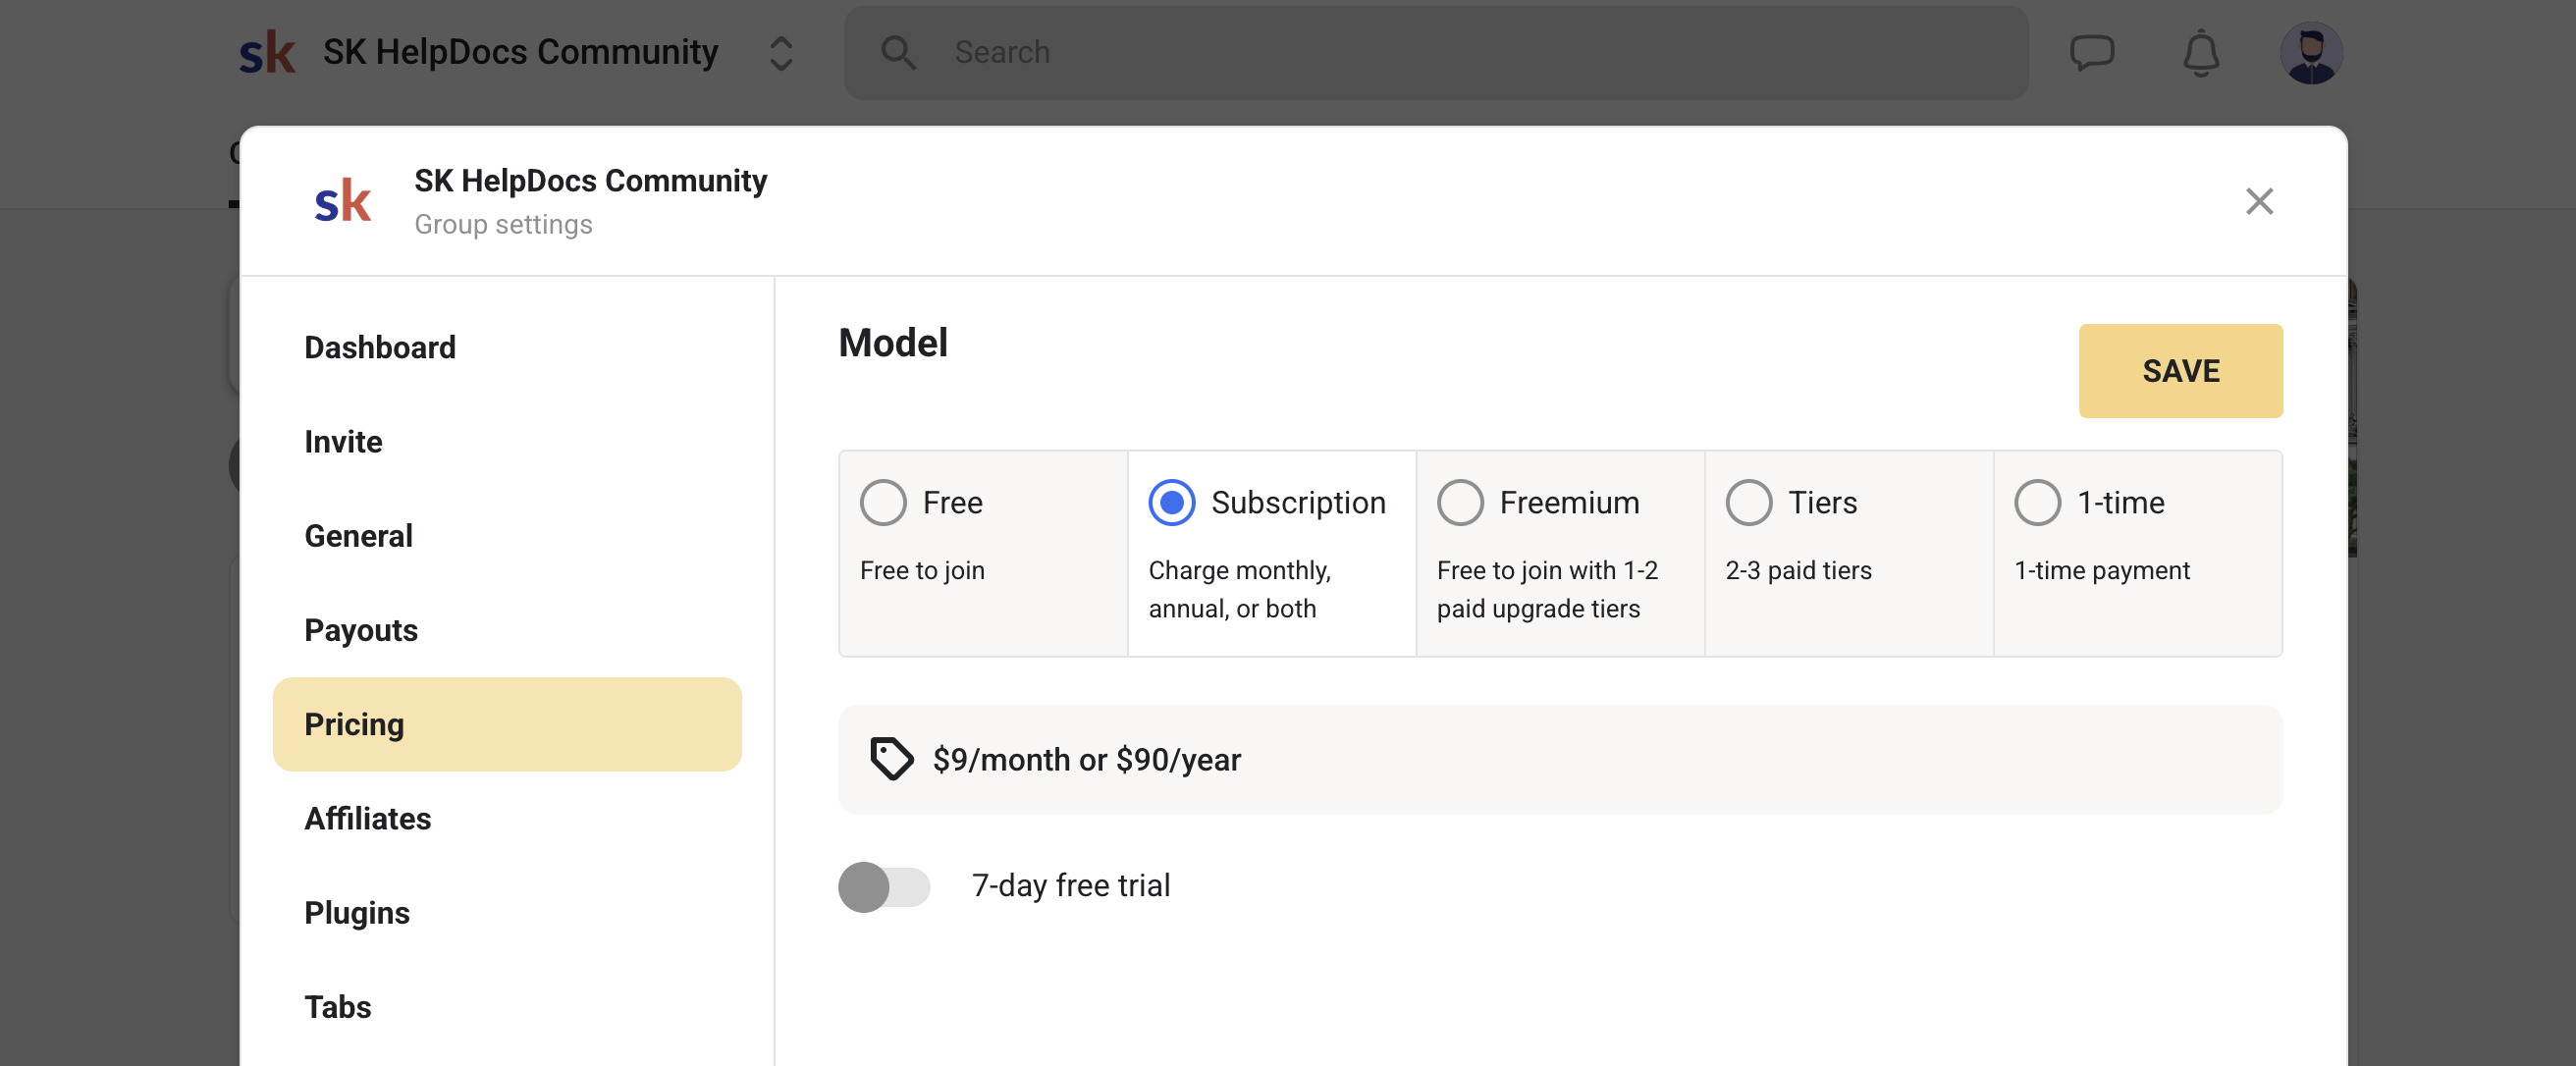Click the notifications bell icon
The height and width of the screenshot is (1066, 2576).
click(2200, 52)
